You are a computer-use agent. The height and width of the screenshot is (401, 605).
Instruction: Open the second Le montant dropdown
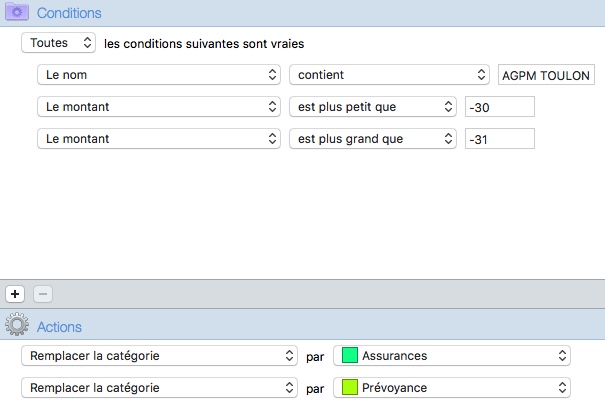click(159, 139)
